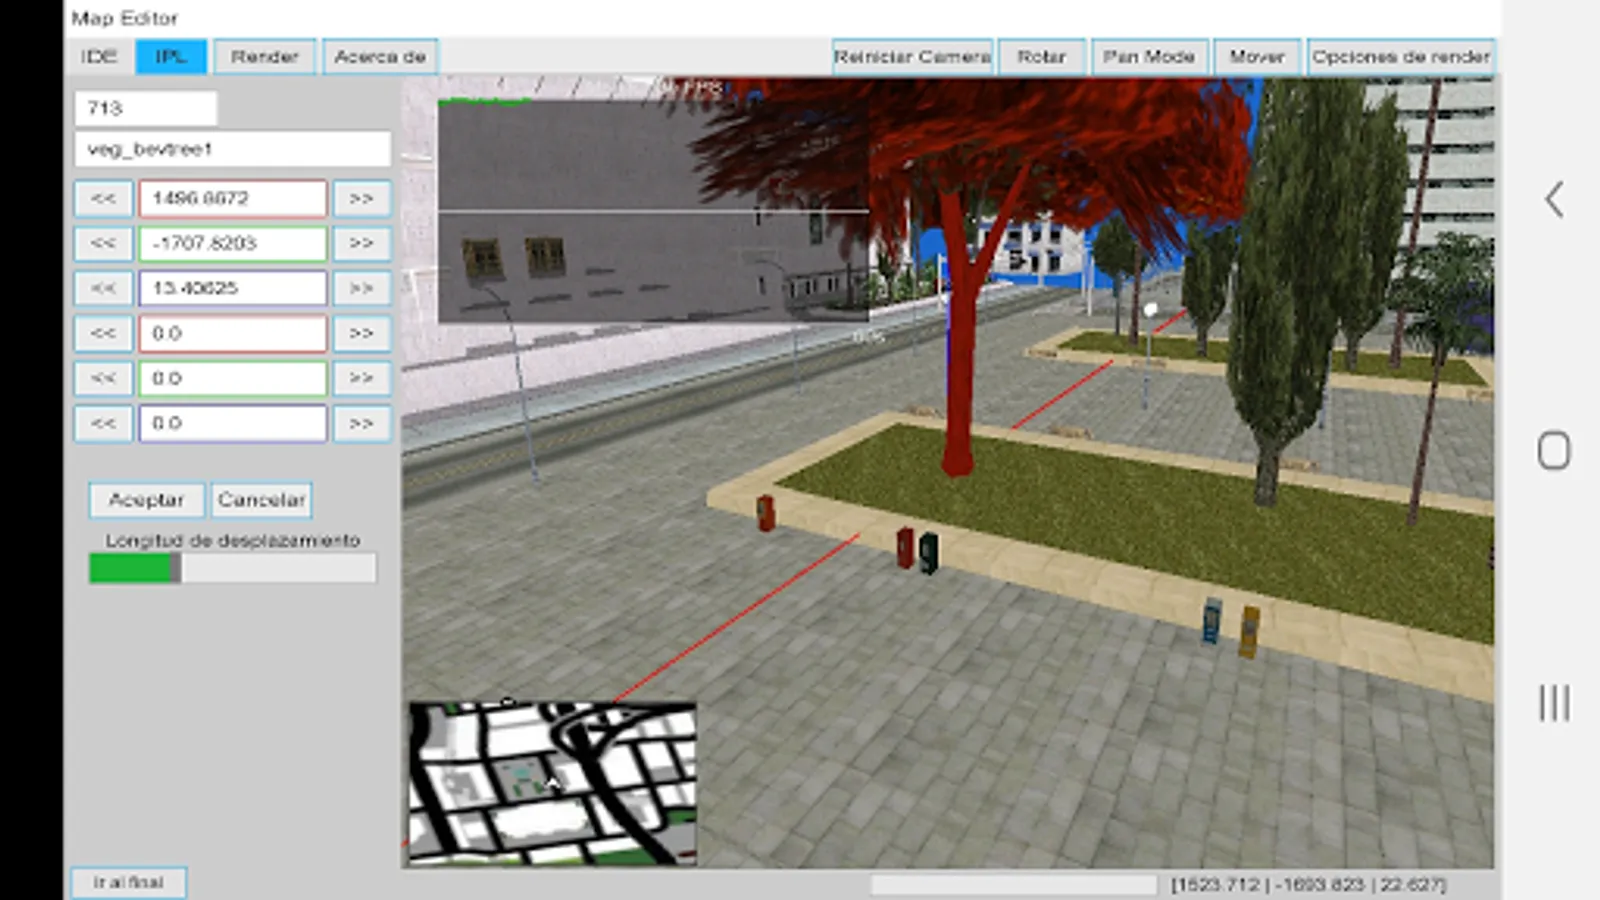
Task: Click Y position field -1707.8203
Action: point(233,243)
